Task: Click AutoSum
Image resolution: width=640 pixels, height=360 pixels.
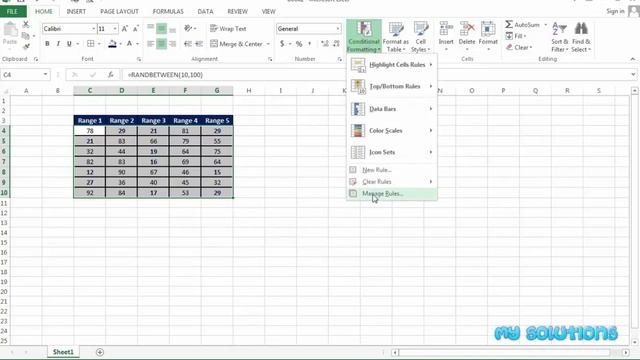Action: click(x=522, y=24)
